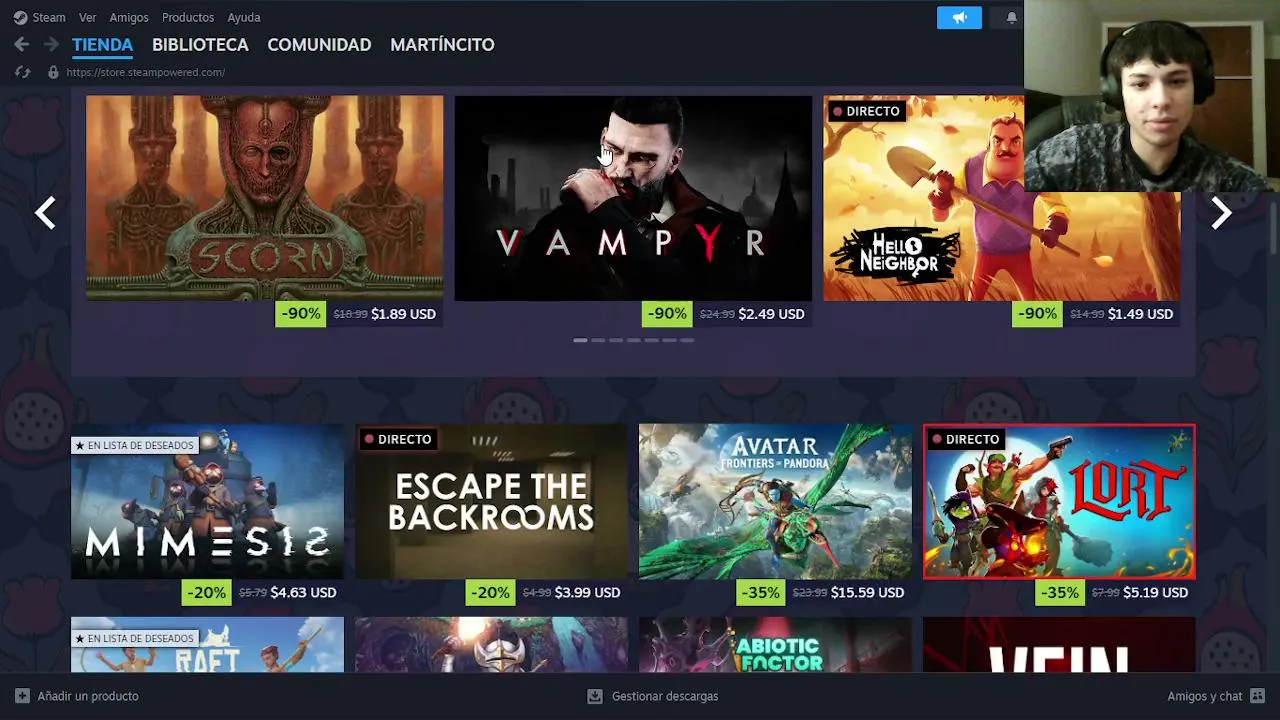Screen dimensions: 1280x720
Task: Open the Amigos y chat icon
Action: pos(1257,696)
